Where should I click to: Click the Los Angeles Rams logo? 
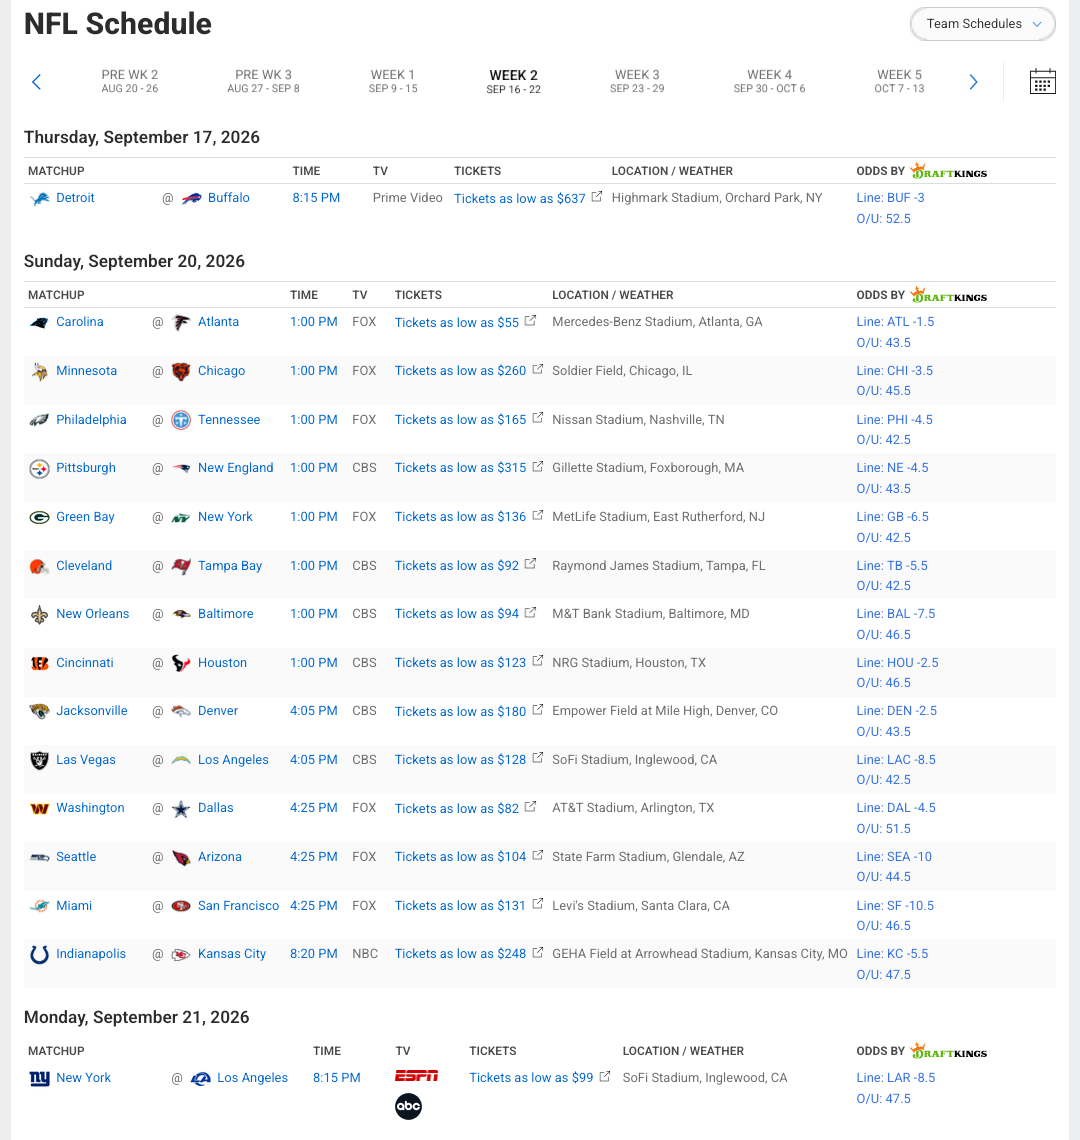click(201, 1079)
